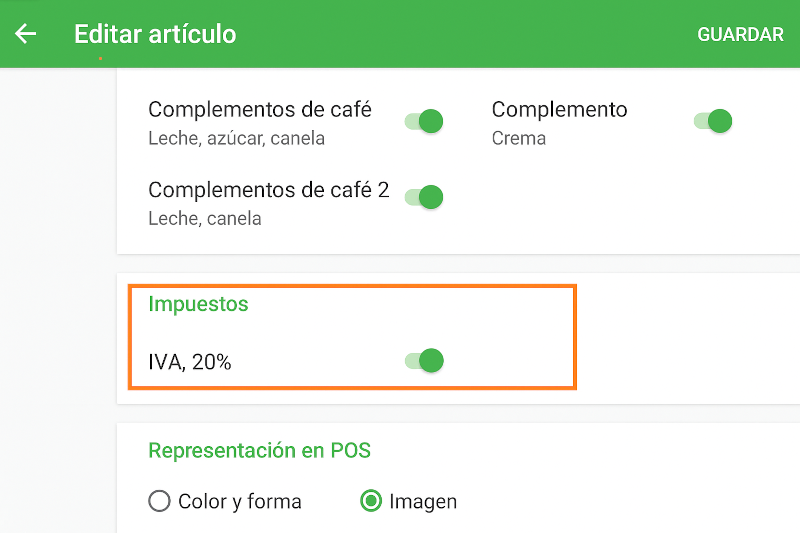800x533 pixels.
Task: Go back using the arrow icon
Action: 26,34
